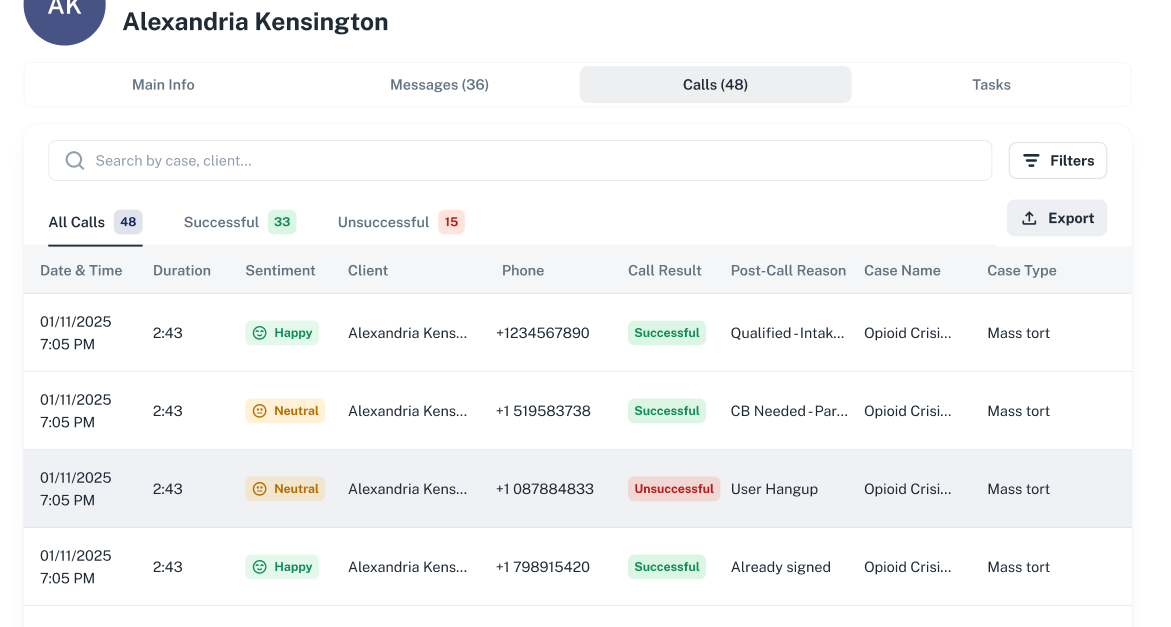Click the Call Result column header
The width and height of the screenshot is (1171, 627).
(x=664, y=270)
